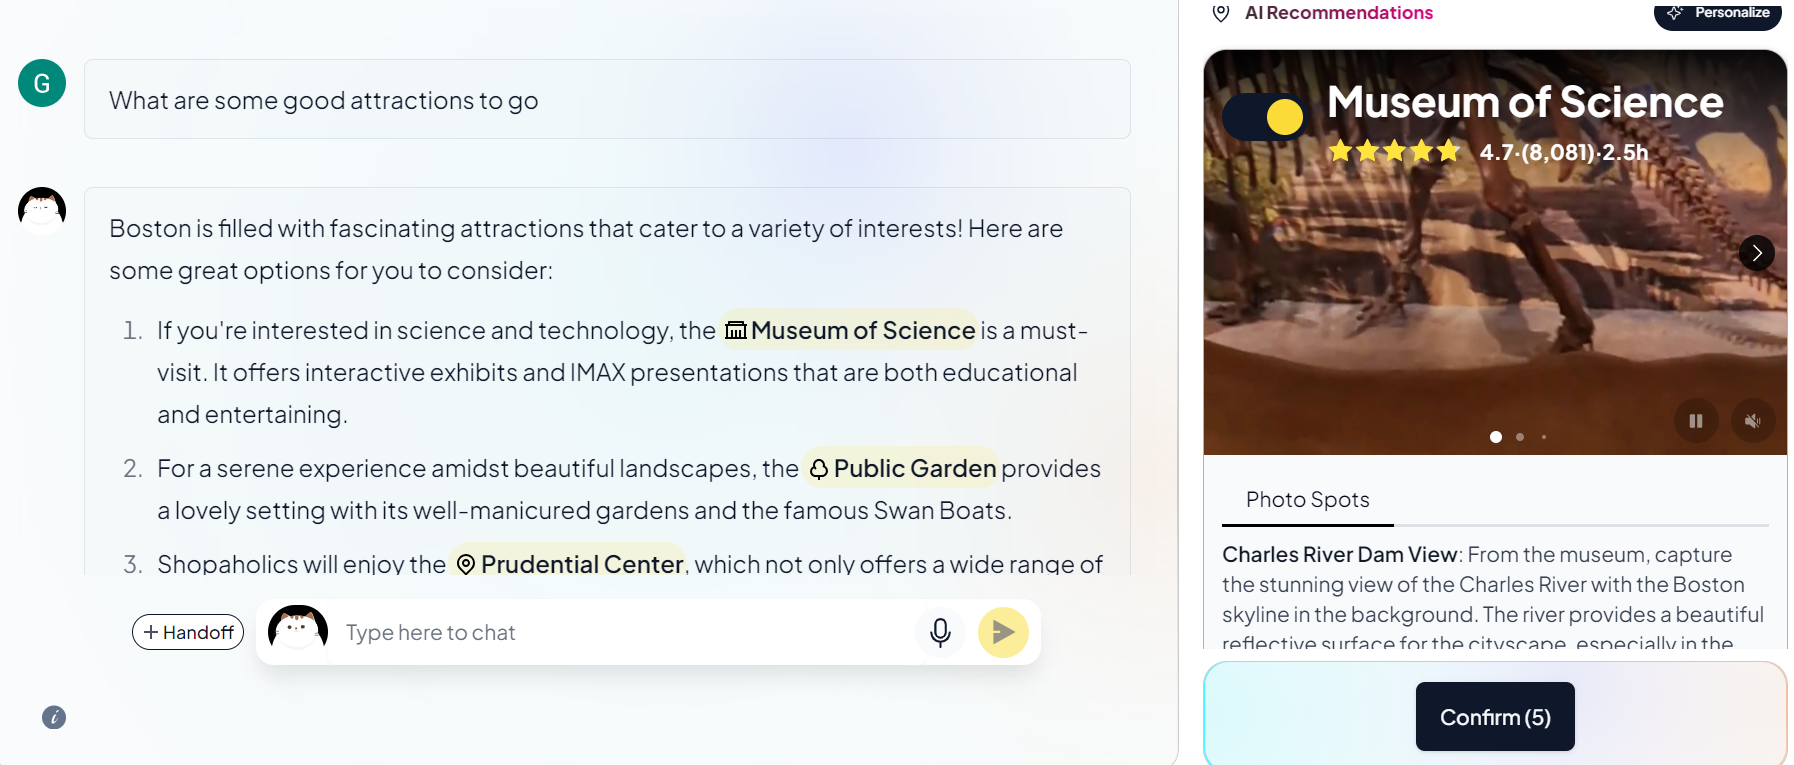Click the microphone voice input icon
Image resolution: width=1794 pixels, height=765 pixels.
[940, 632]
